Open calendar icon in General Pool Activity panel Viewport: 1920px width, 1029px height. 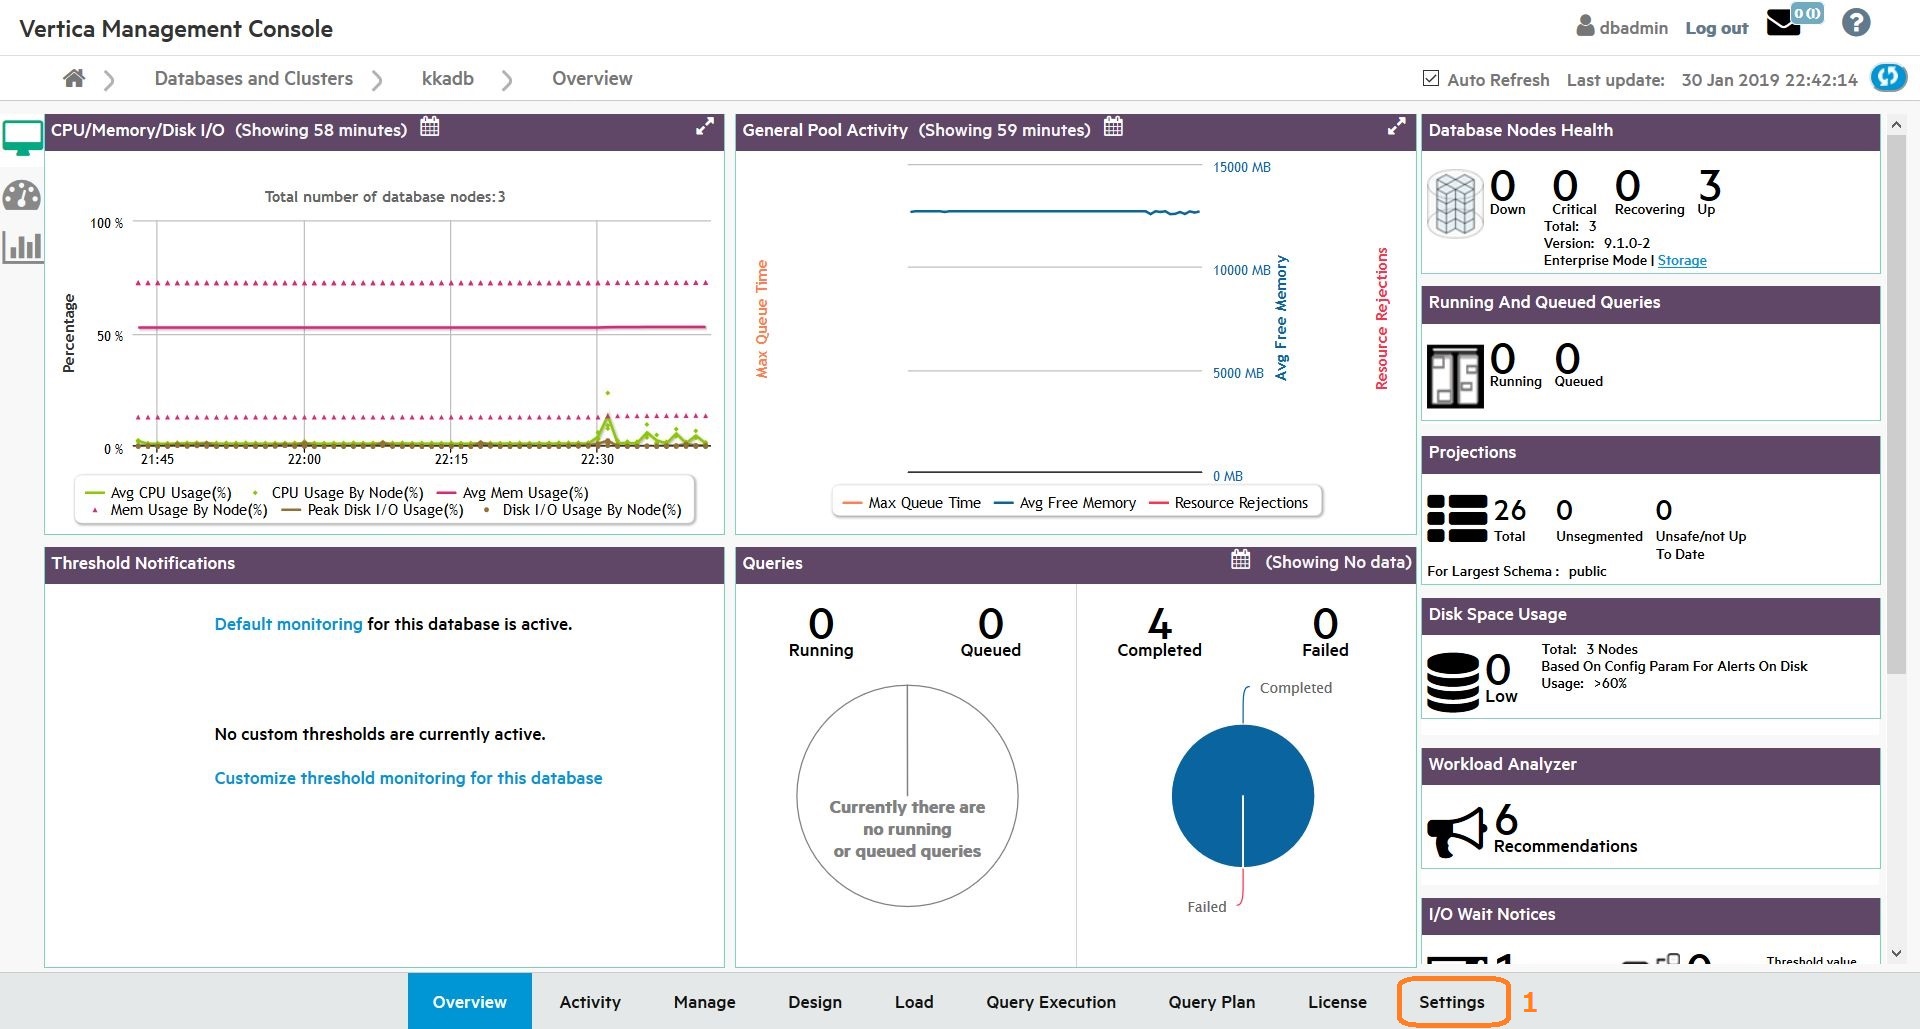pyautogui.click(x=1113, y=127)
